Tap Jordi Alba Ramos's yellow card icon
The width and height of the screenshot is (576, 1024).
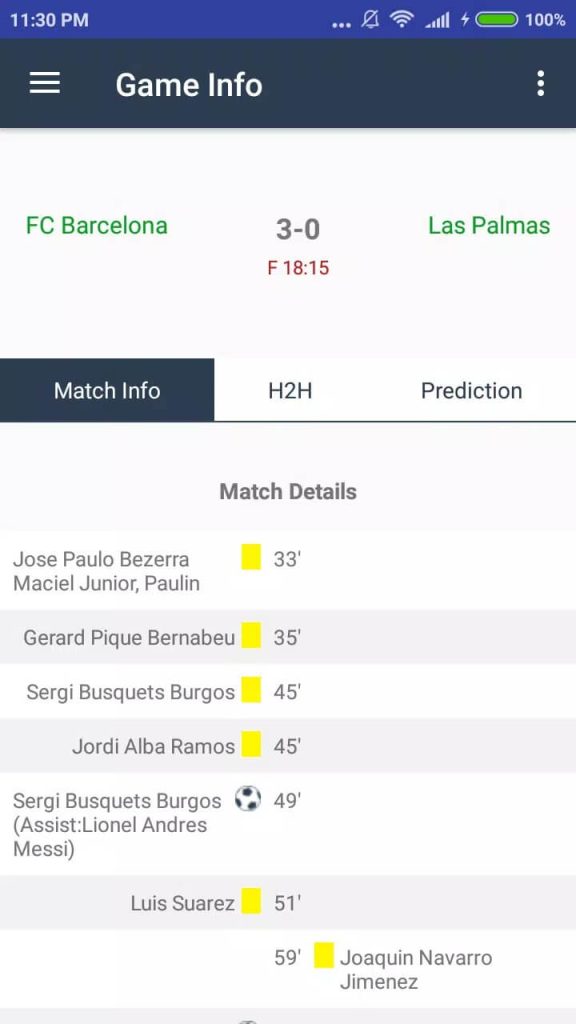click(x=251, y=744)
